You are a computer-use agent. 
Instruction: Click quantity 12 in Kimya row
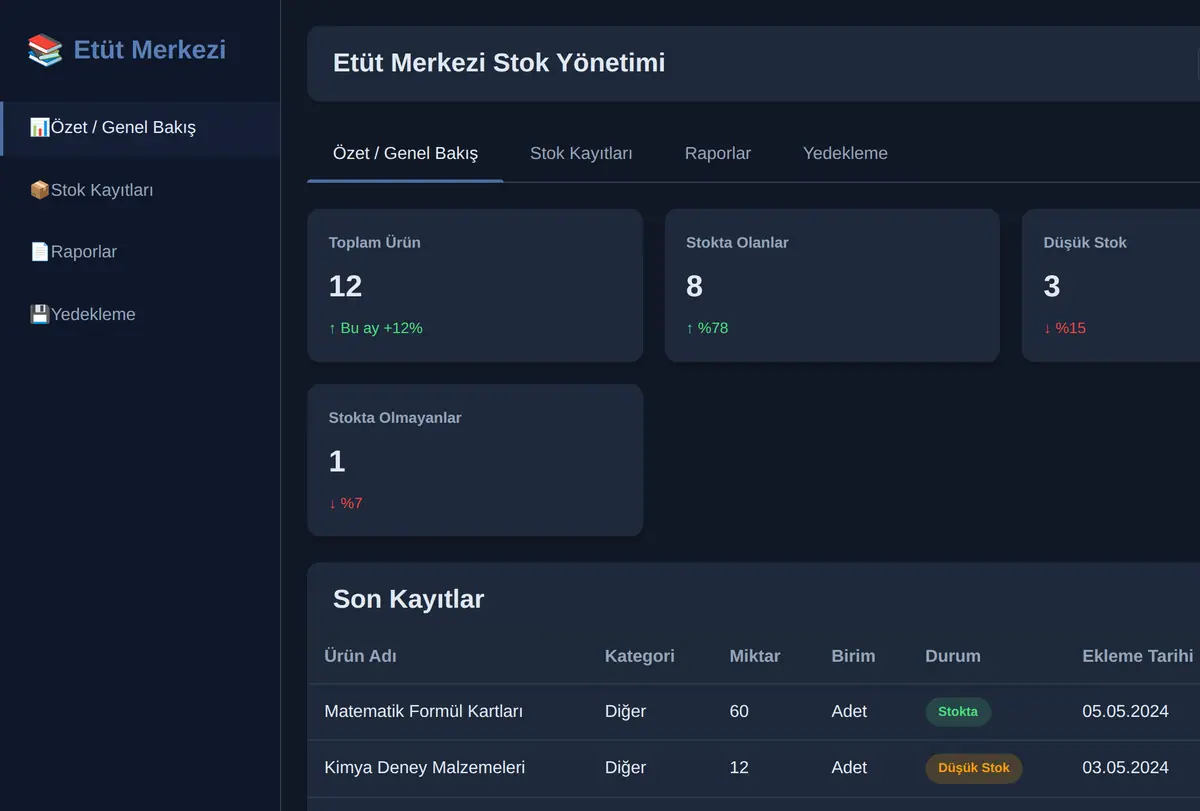[739, 768]
